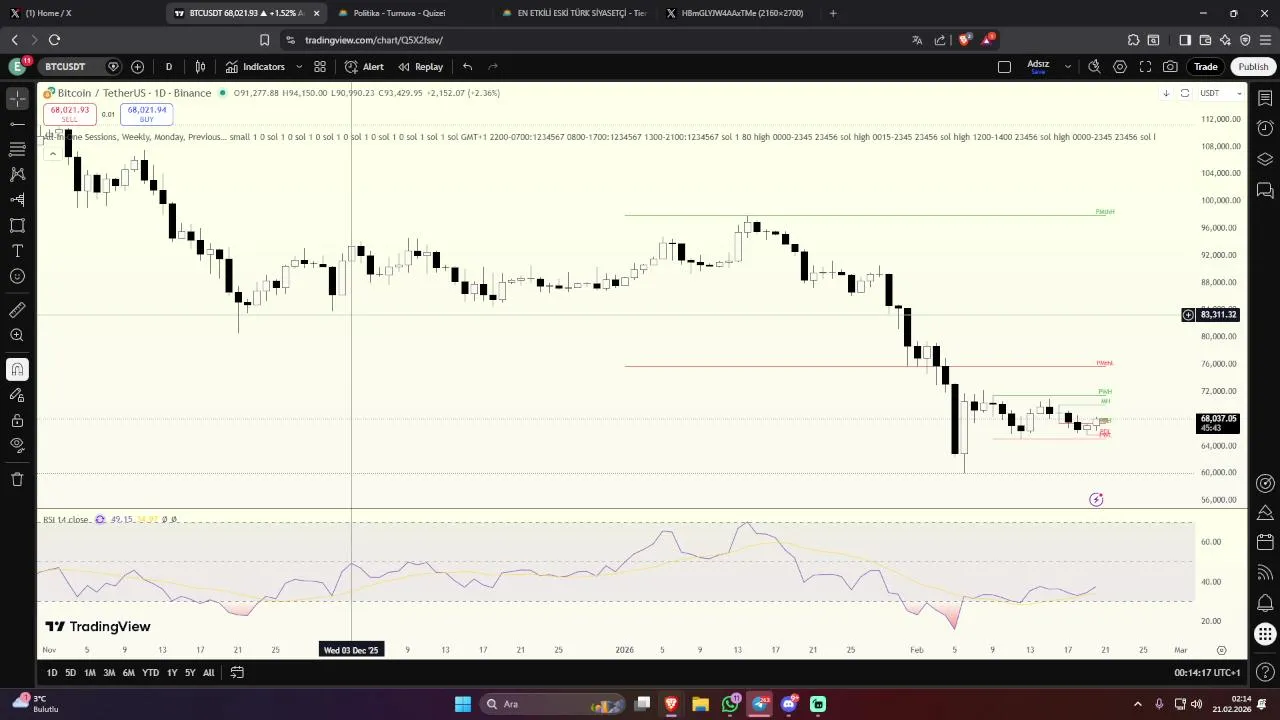Screen dimensions: 1280x720
Task: Show the object tree layers panel
Action: pyautogui.click(x=1265, y=159)
